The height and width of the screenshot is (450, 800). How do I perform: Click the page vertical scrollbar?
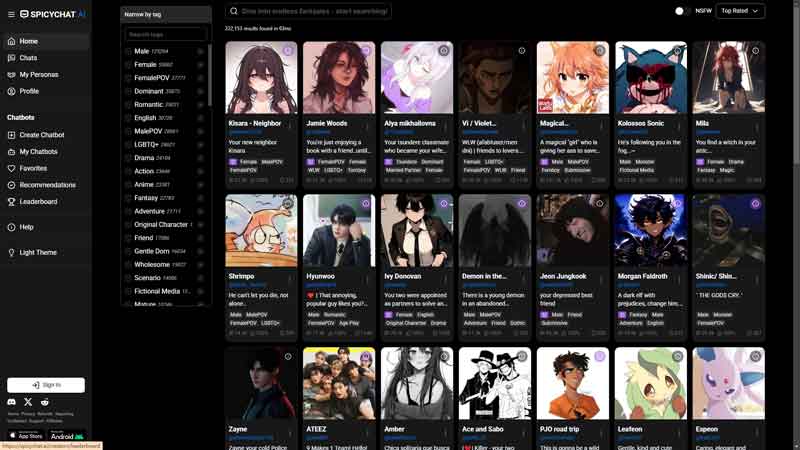tap(796, 87)
